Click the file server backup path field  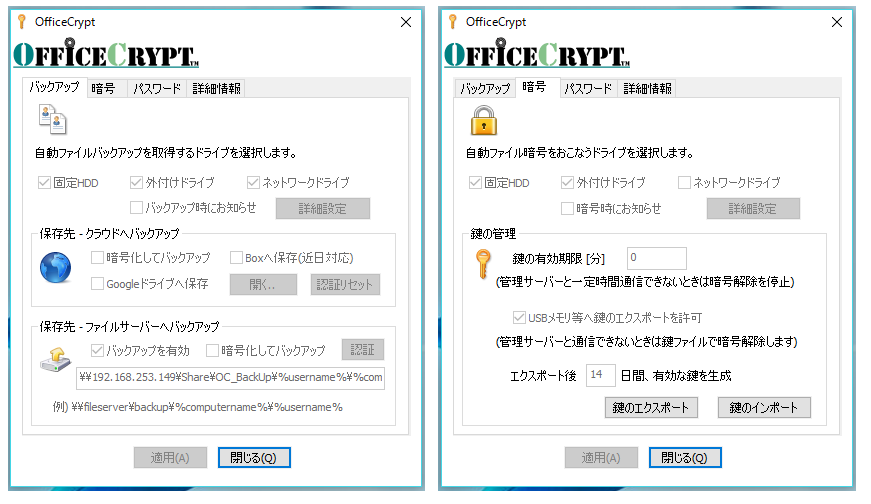pyautogui.click(x=230, y=378)
